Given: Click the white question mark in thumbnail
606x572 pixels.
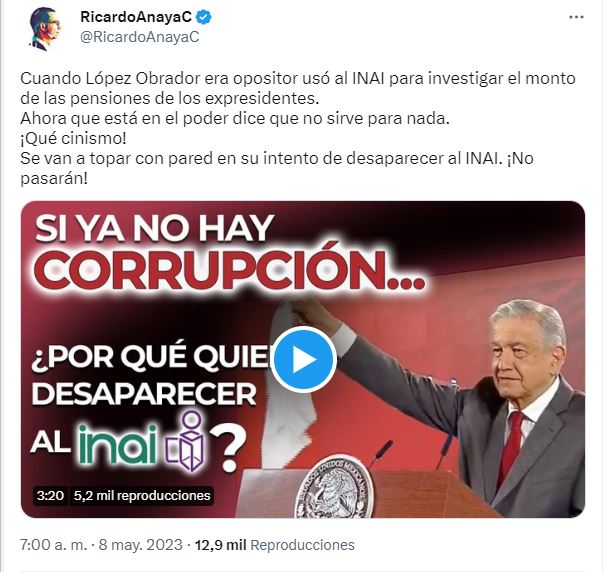Looking at the screenshot, I should pos(229,448).
